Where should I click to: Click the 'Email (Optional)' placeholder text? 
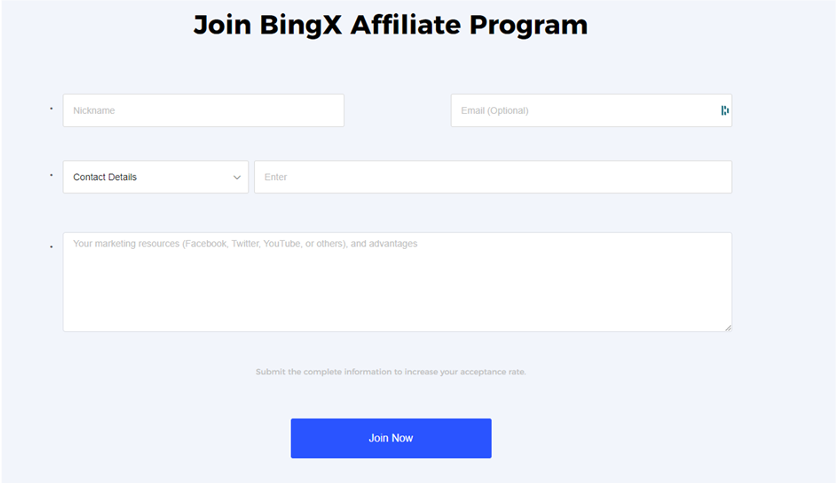(x=495, y=110)
